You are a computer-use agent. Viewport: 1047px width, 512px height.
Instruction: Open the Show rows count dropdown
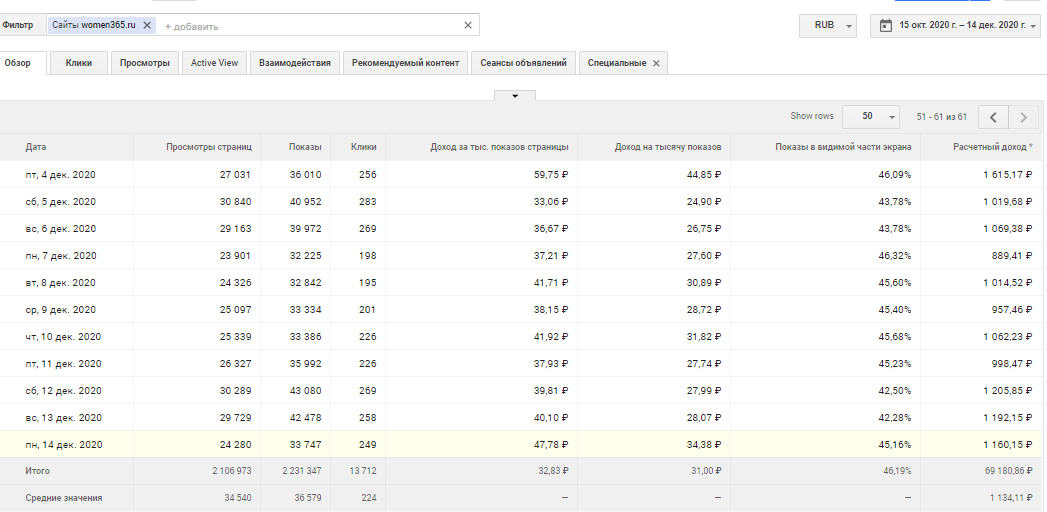pos(871,116)
